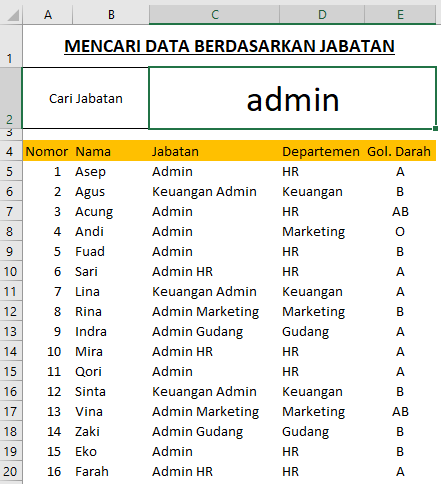Click the Select All corner triangle

click(13, 15)
